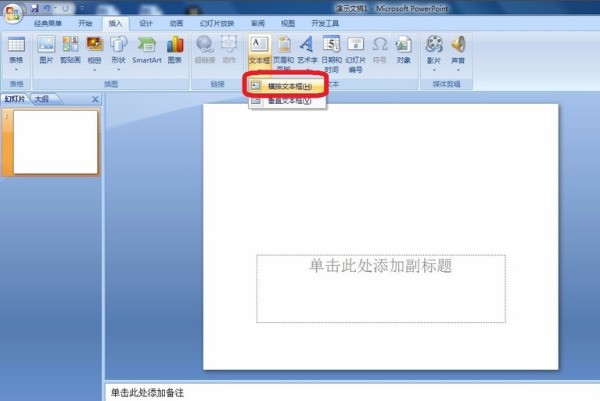
Task: Select slide 1 thumbnail
Action: pyautogui.click(x=55, y=142)
